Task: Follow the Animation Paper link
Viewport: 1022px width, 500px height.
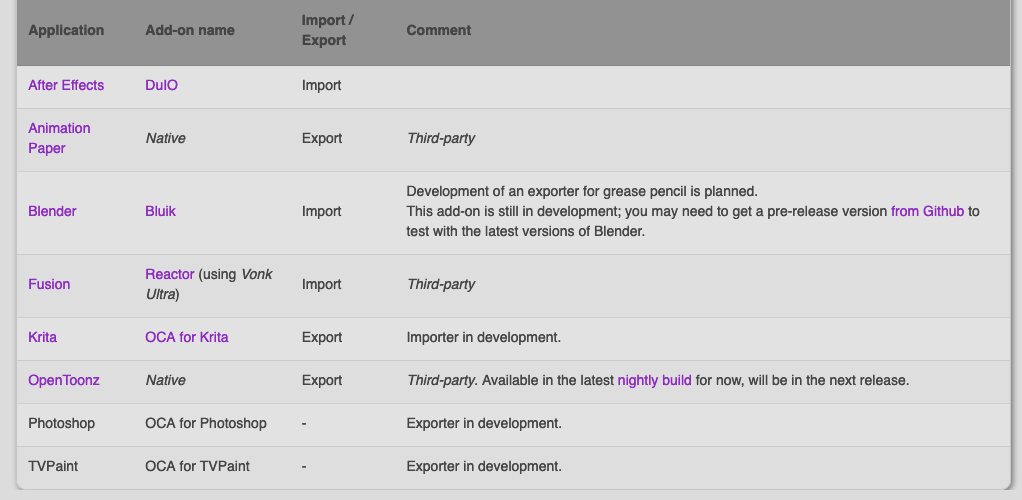Action: click(59, 138)
